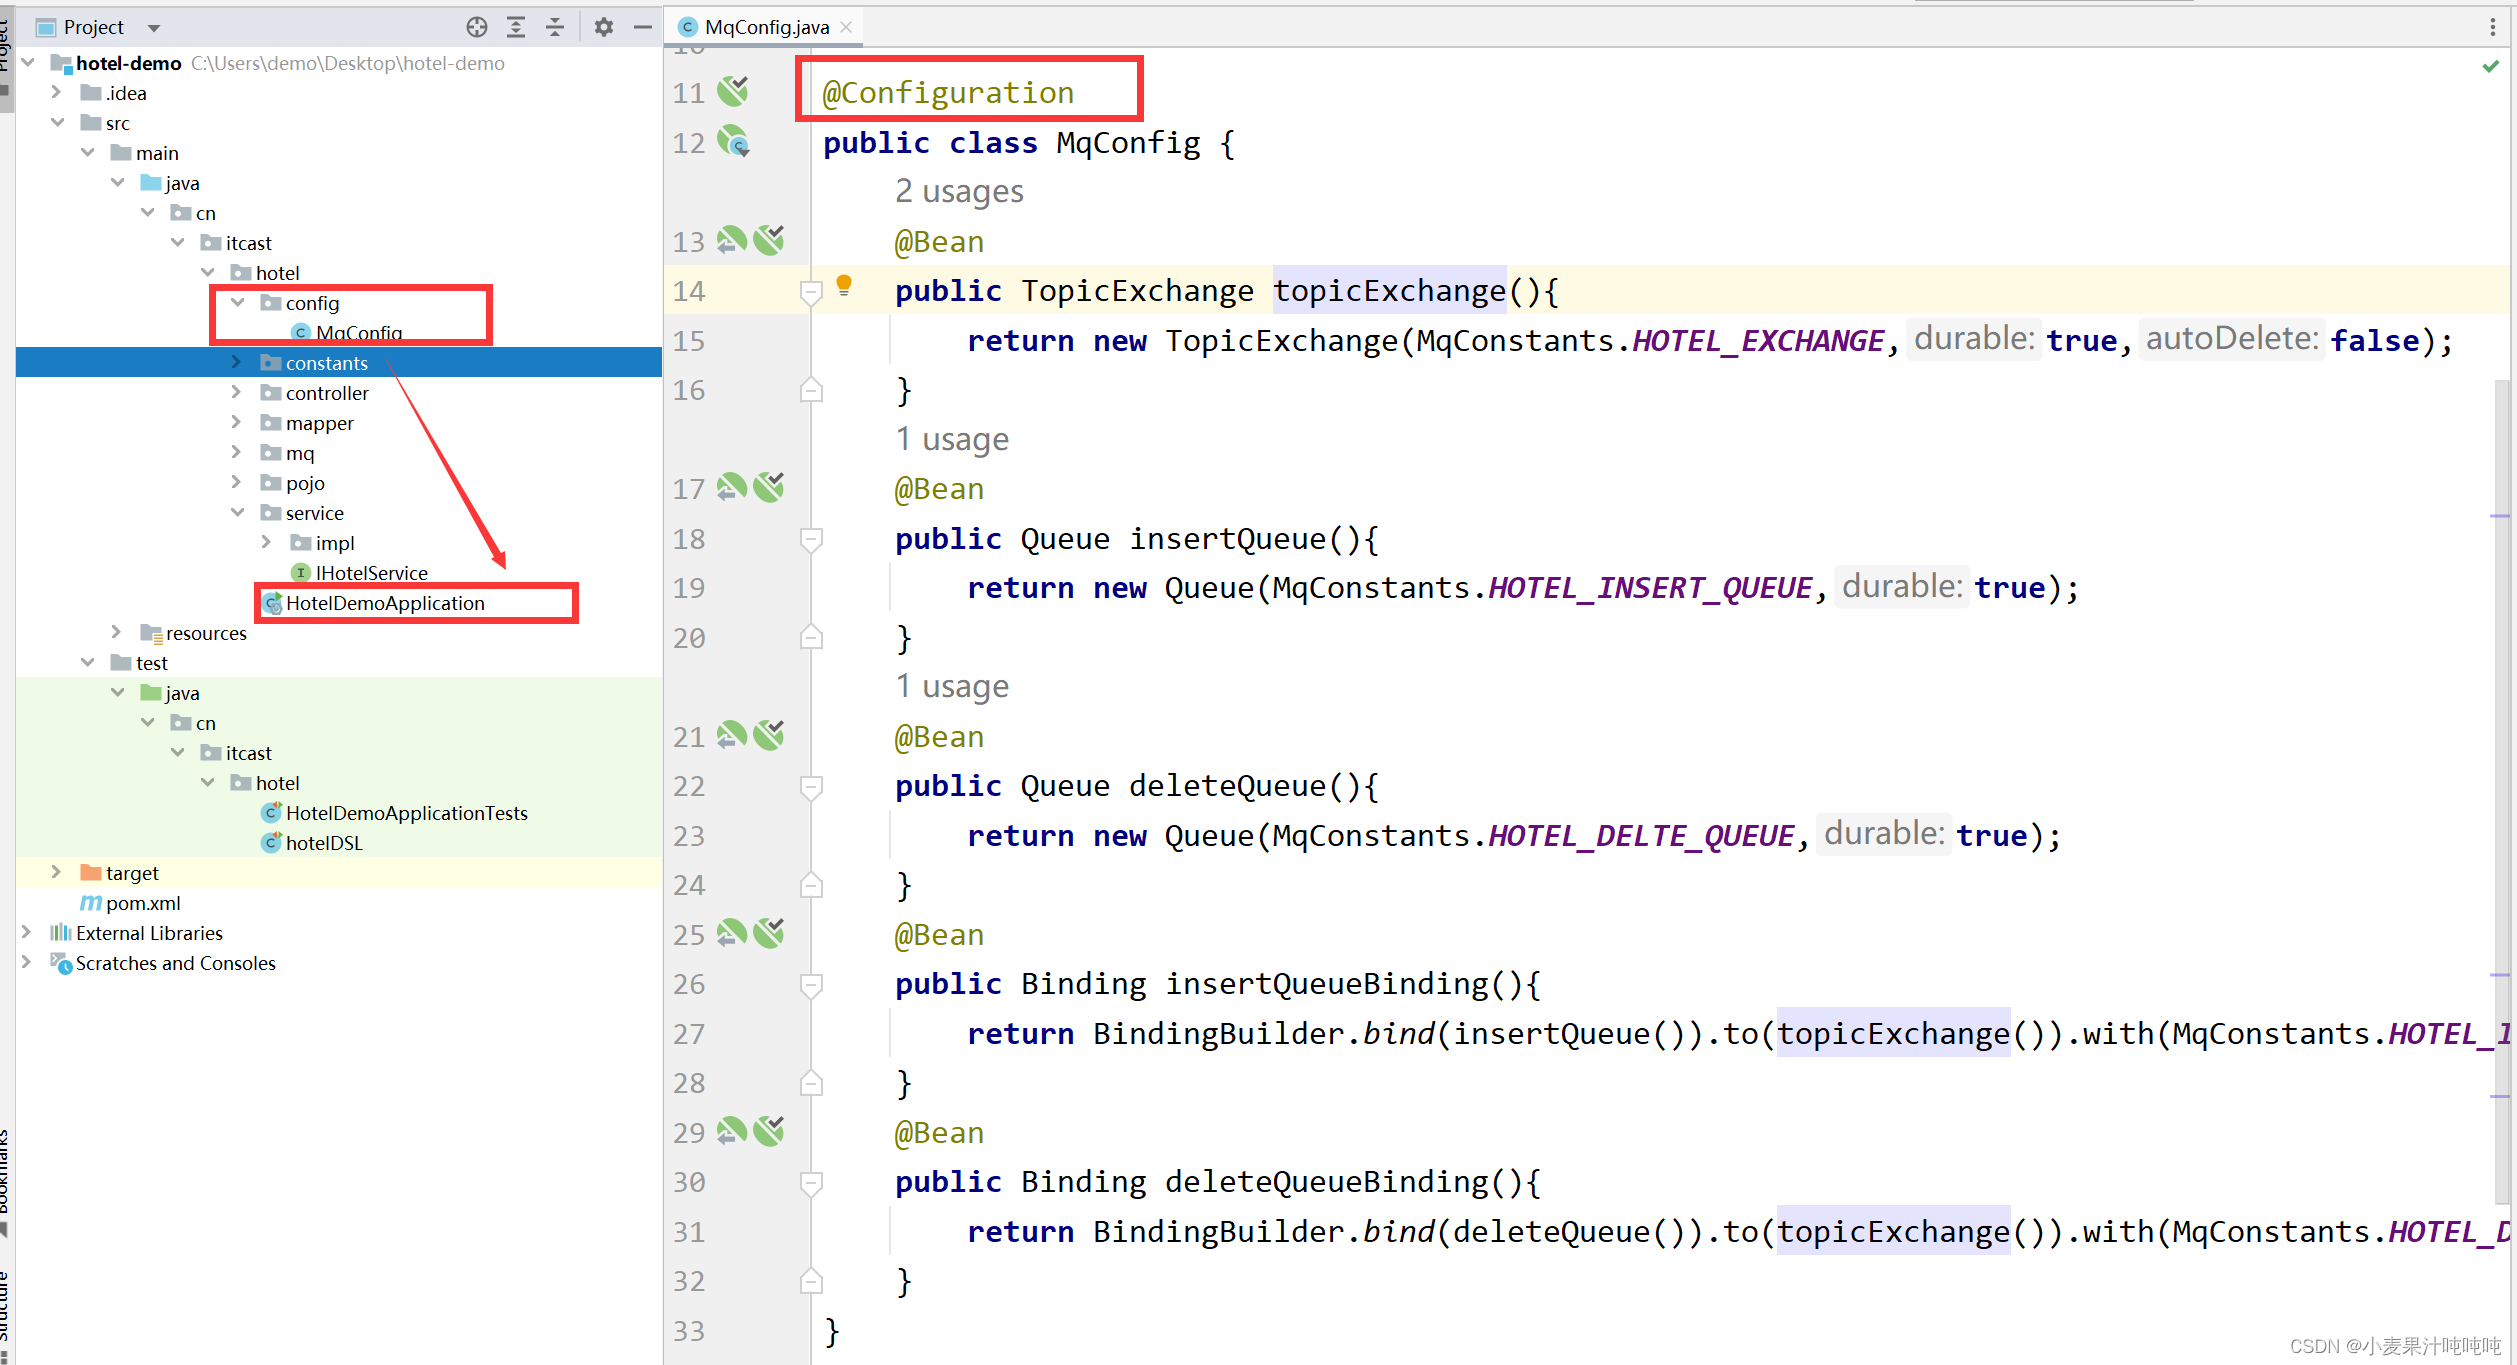Click the Collapse All toolbar icon

pyautogui.click(x=555, y=27)
